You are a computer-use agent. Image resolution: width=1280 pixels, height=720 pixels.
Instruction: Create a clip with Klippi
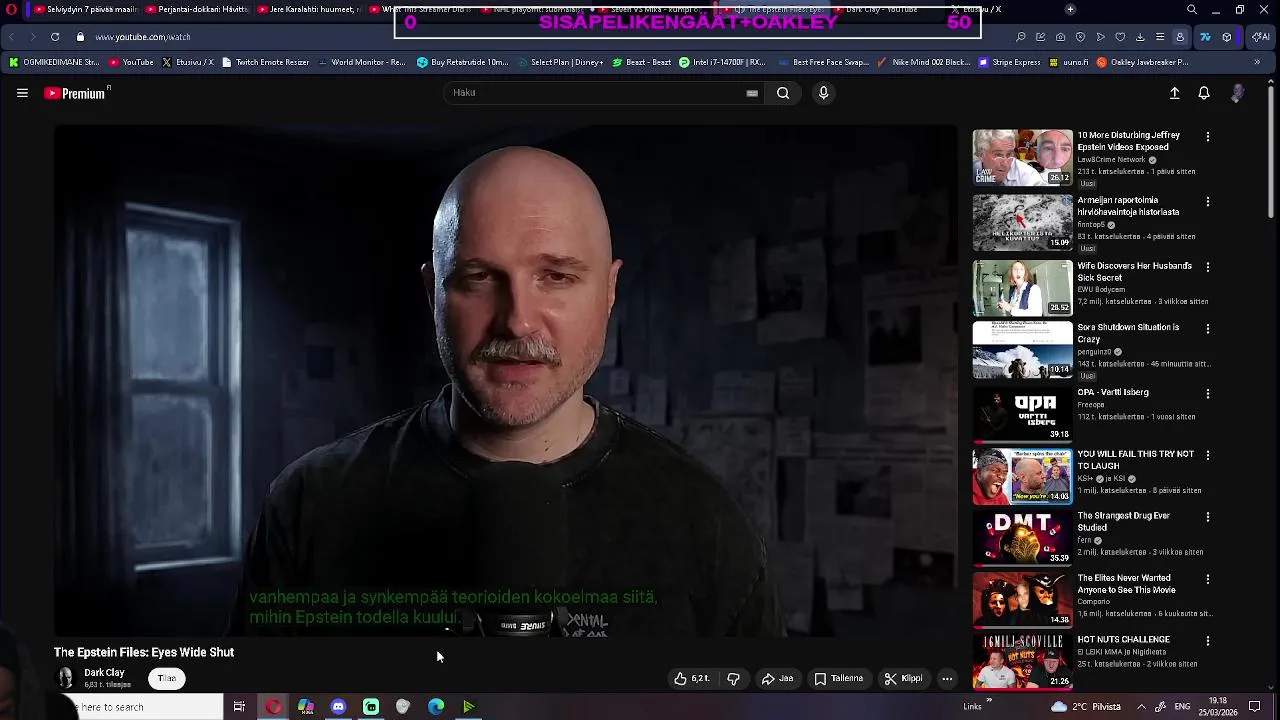tap(903, 678)
